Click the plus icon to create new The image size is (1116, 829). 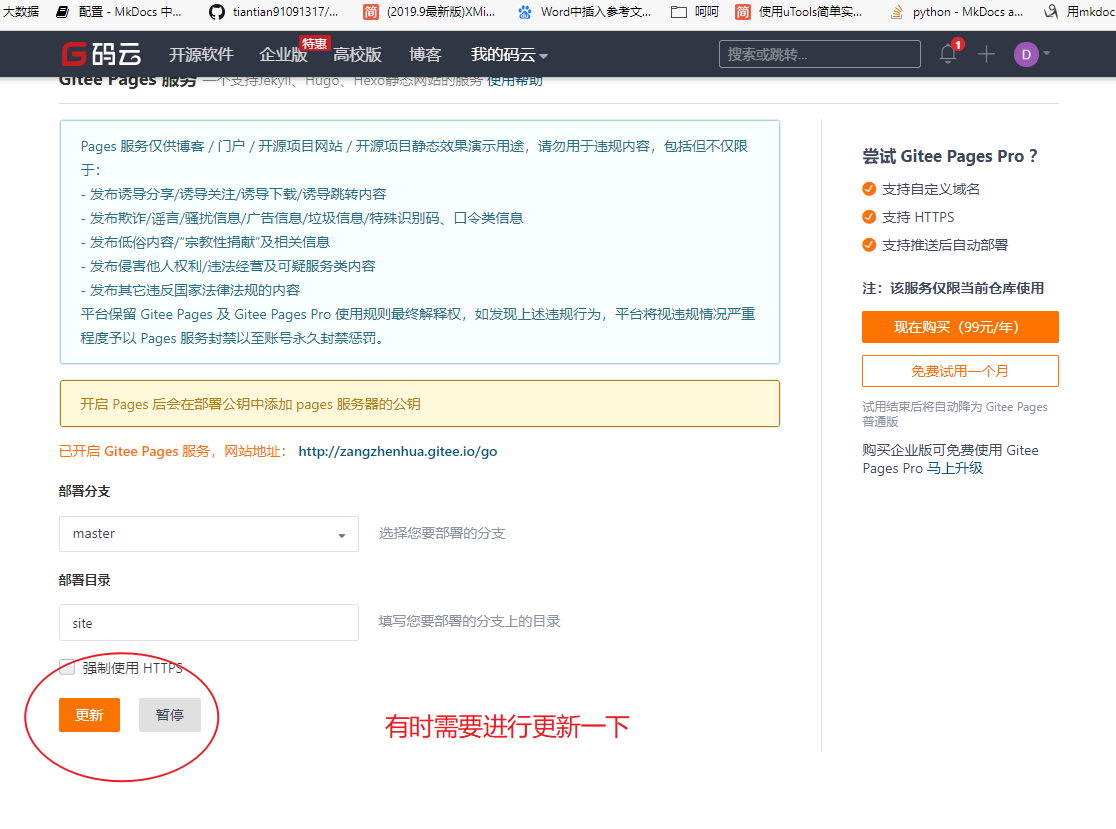(986, 54)
